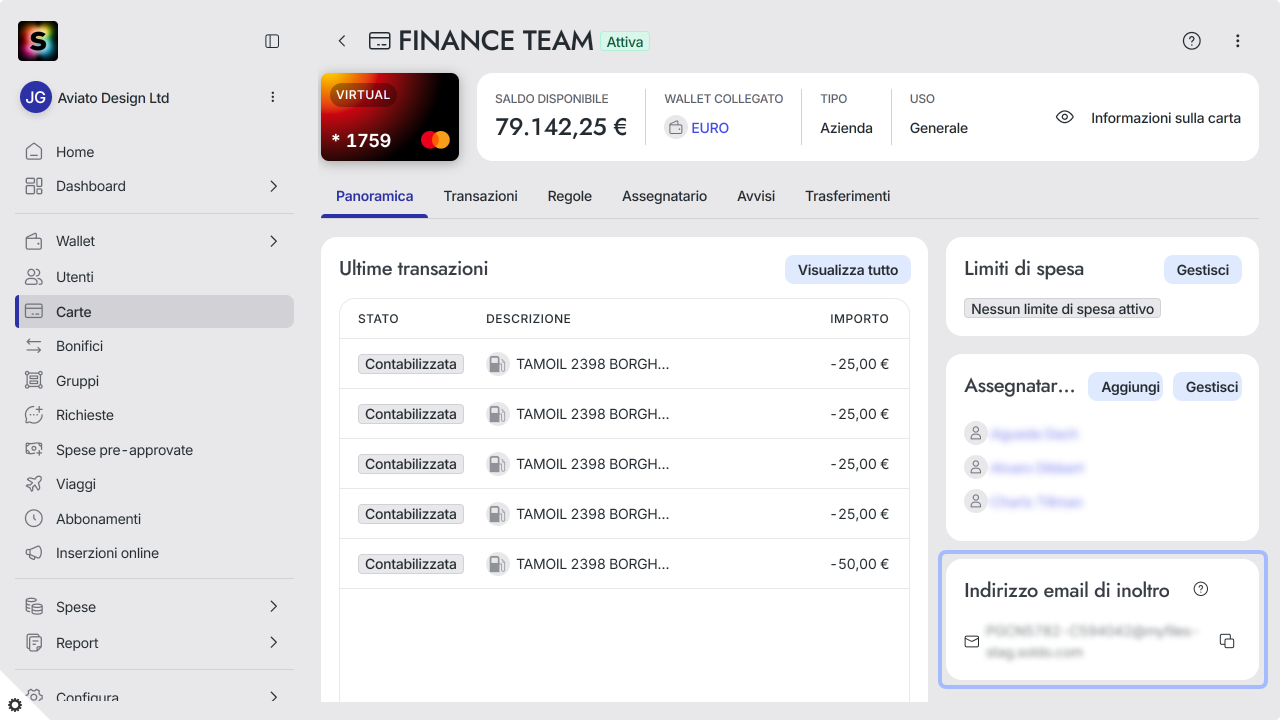The image size is (1280, 720).
Task: Open help question mark icon in header
Action: tap(1191, 41)
